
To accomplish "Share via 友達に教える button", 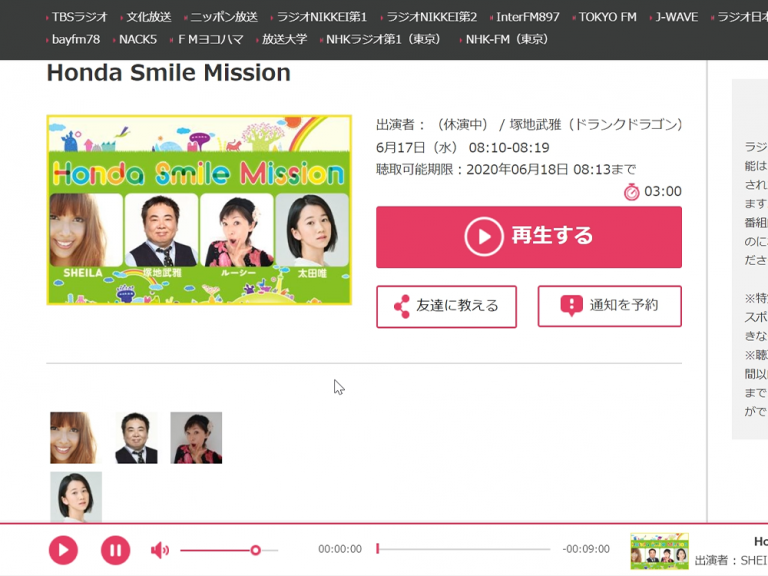I will (x=446, y=306).
